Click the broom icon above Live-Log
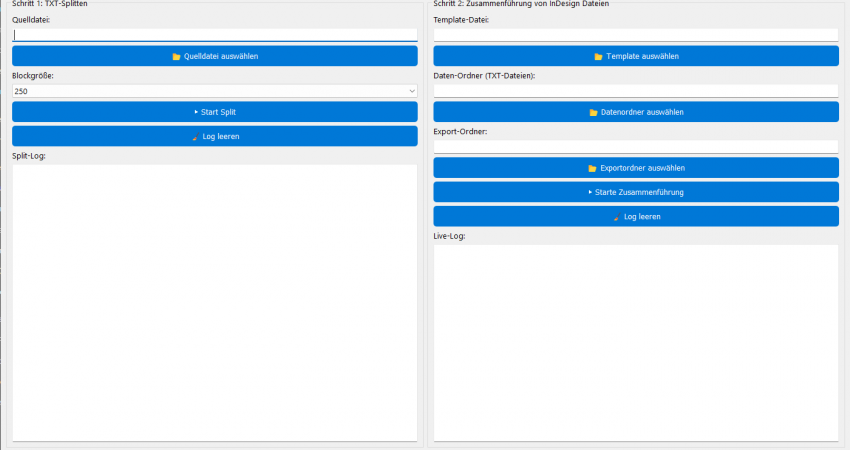Screen dimensions: 850x450 pos(616,217)
